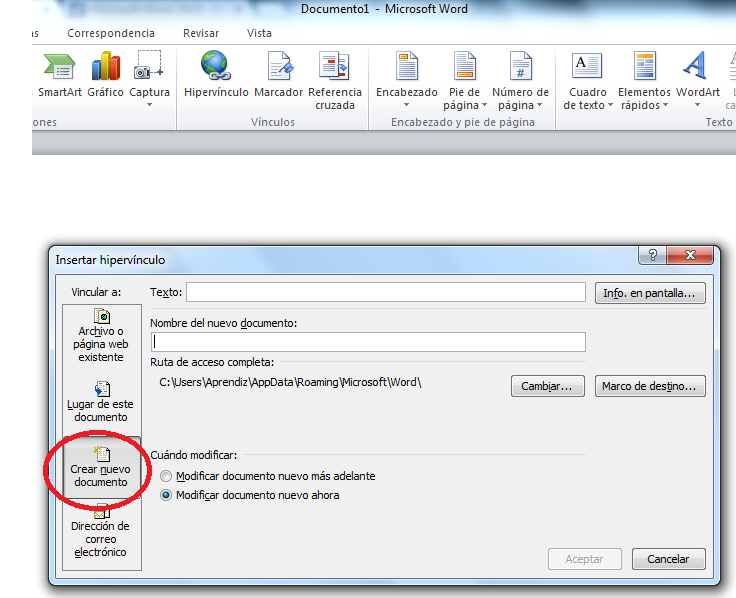The image size is (736, 598).
Task: Insert a SmartArt graphic
Action: pos(60,75)
